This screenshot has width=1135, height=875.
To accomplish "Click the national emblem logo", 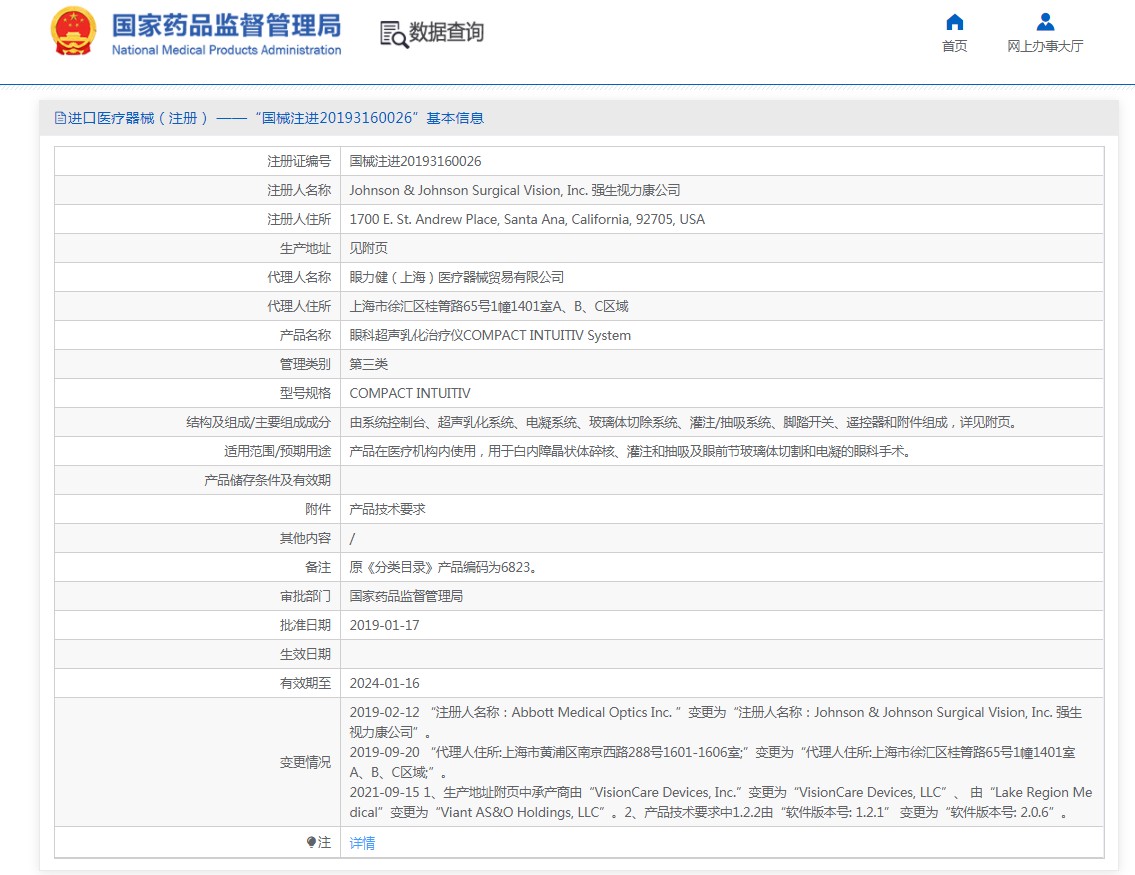I will pos(73,32).
